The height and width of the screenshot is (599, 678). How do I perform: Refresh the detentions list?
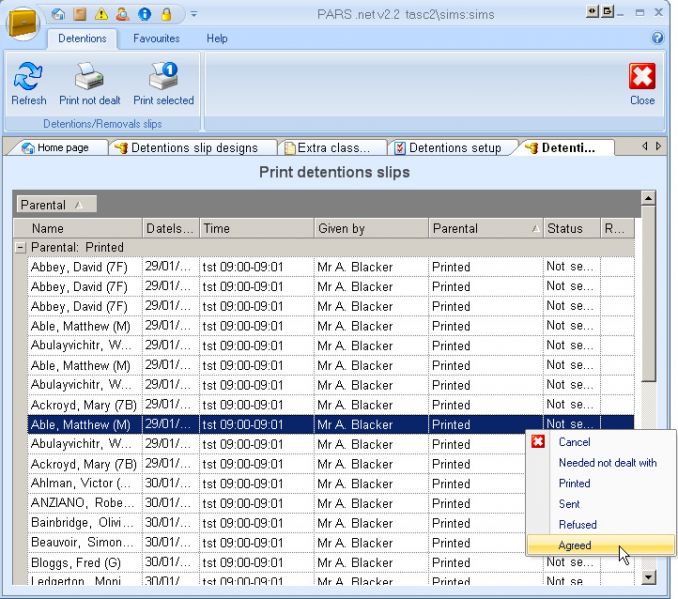[29, 84]
